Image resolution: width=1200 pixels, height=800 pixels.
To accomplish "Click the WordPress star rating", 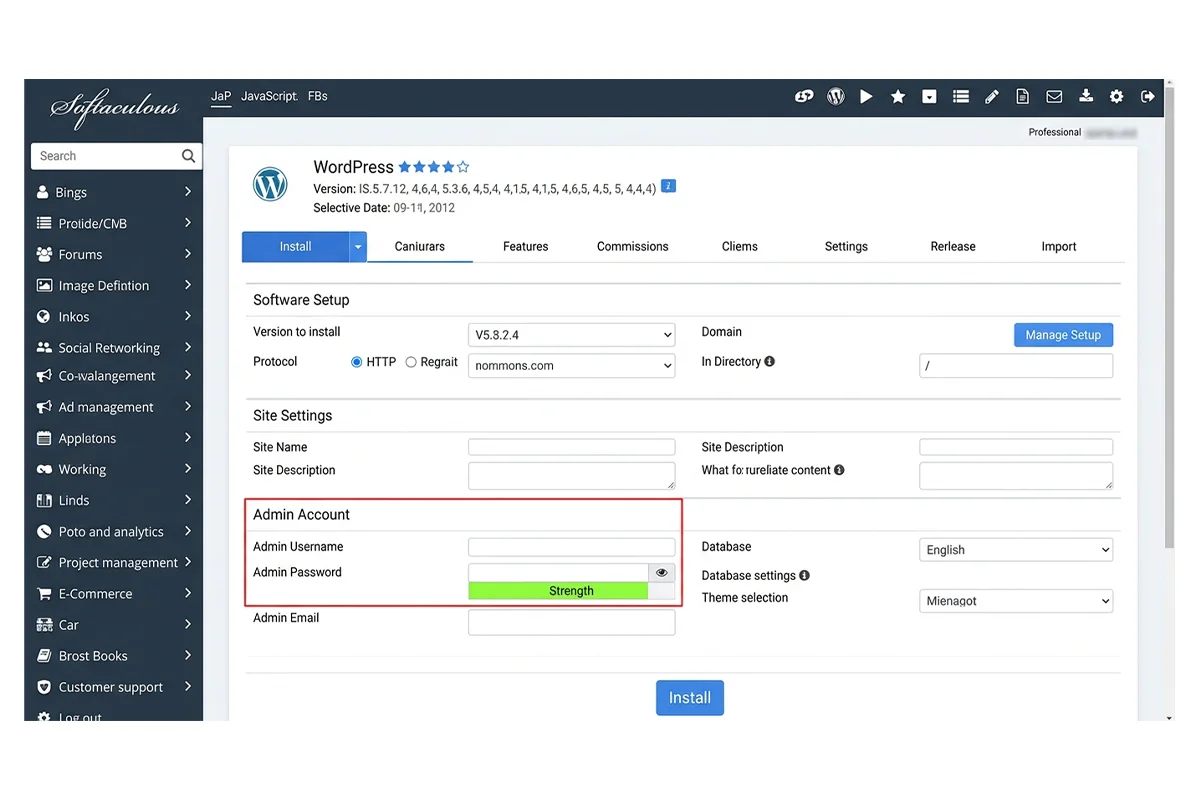I will 434,167.
